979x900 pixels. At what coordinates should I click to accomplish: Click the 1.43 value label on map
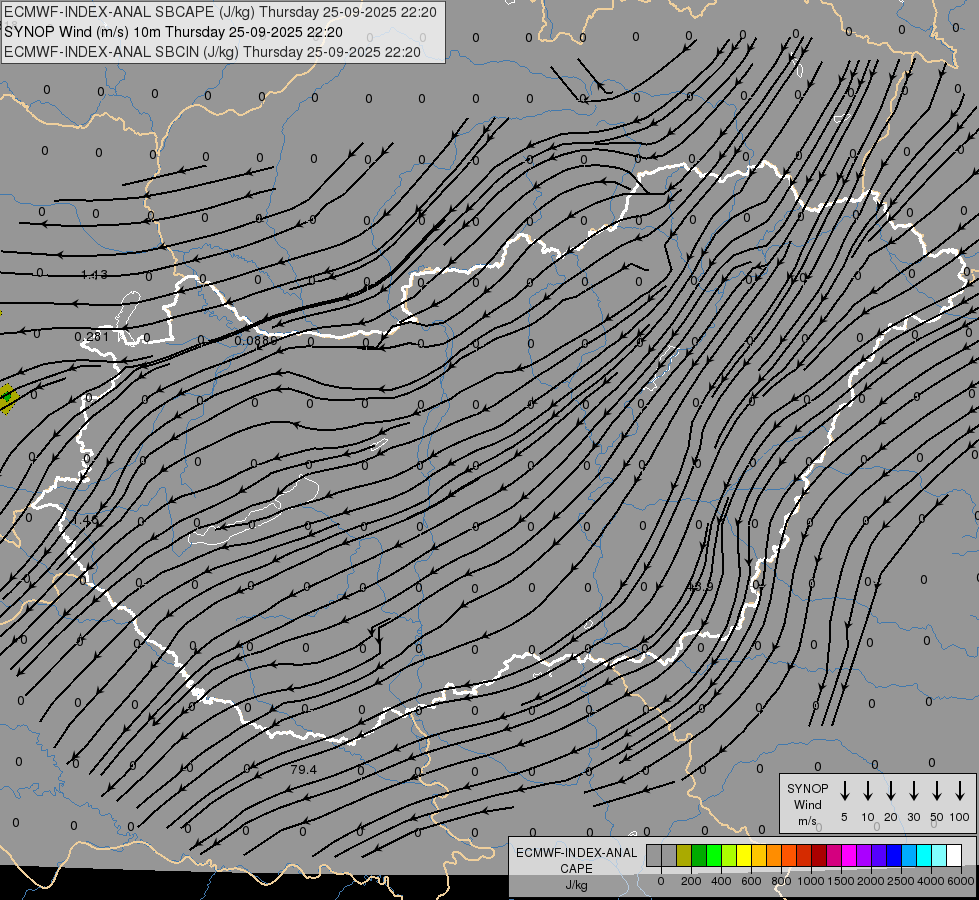[x=94, y=275]
